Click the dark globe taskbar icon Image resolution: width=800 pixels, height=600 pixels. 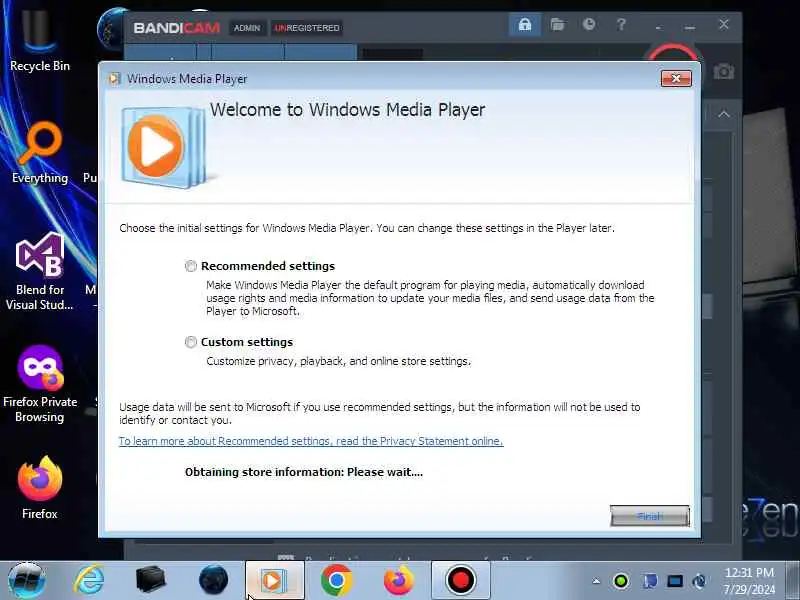[213, 580]
